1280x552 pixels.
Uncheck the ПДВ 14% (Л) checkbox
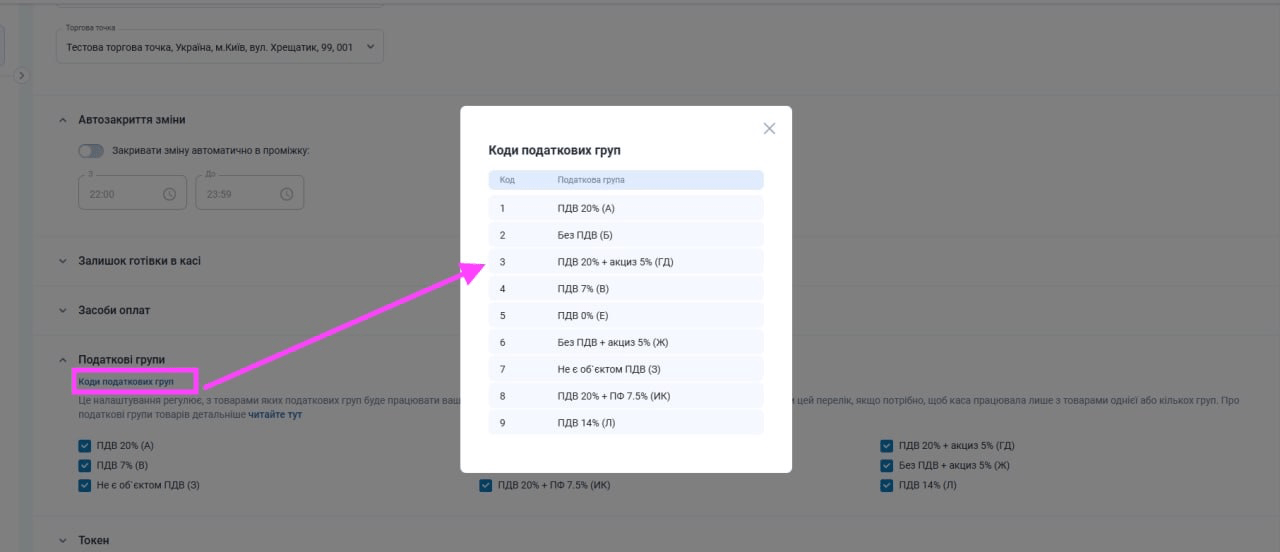pos(887,486)
